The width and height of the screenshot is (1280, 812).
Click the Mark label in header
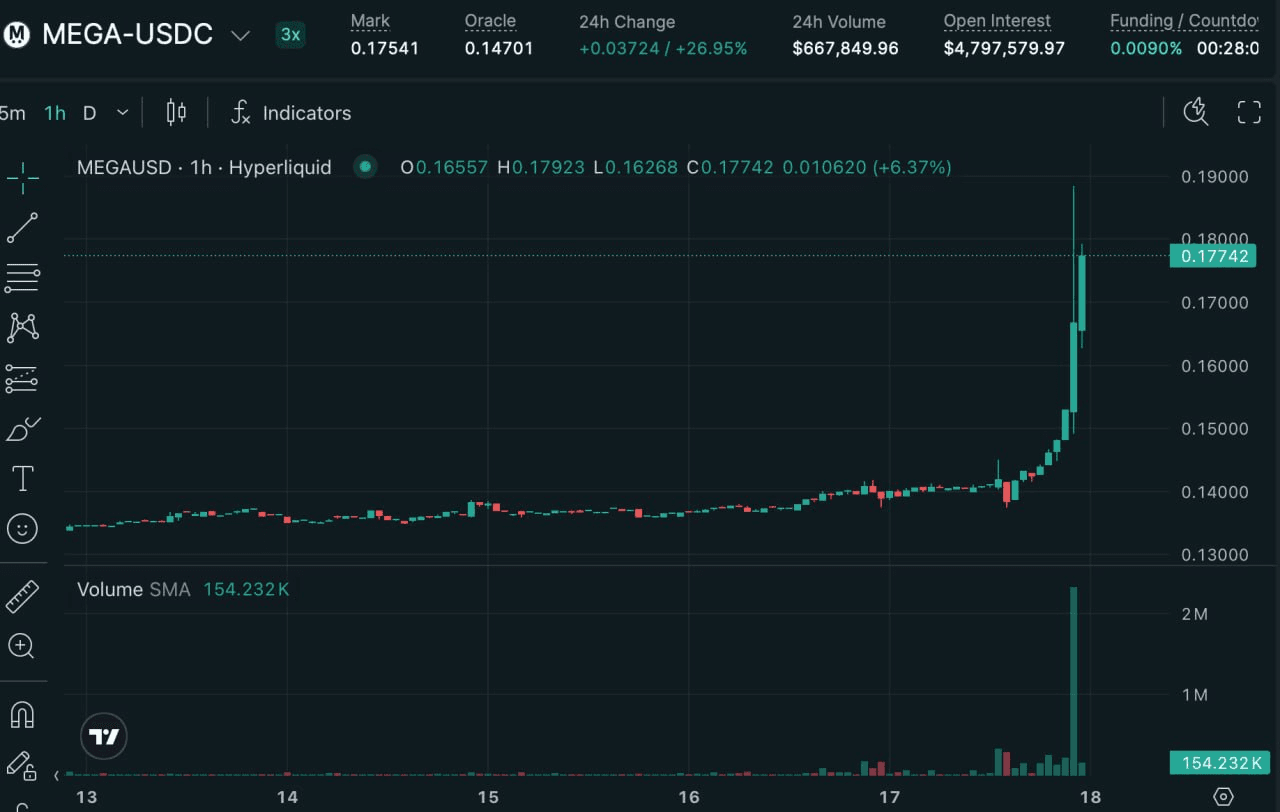[370, 21]
